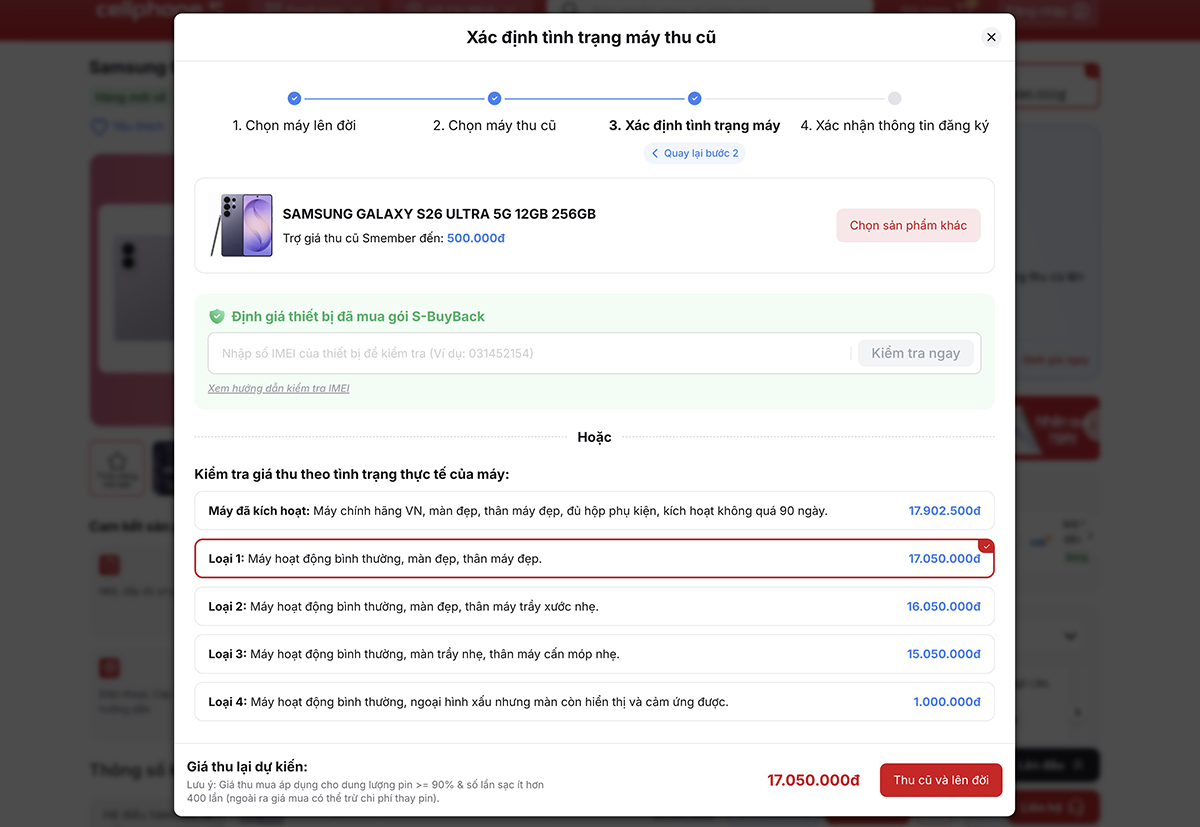Click expected buyback total 17.050.000đ
1200x827 pixels.
813,780
